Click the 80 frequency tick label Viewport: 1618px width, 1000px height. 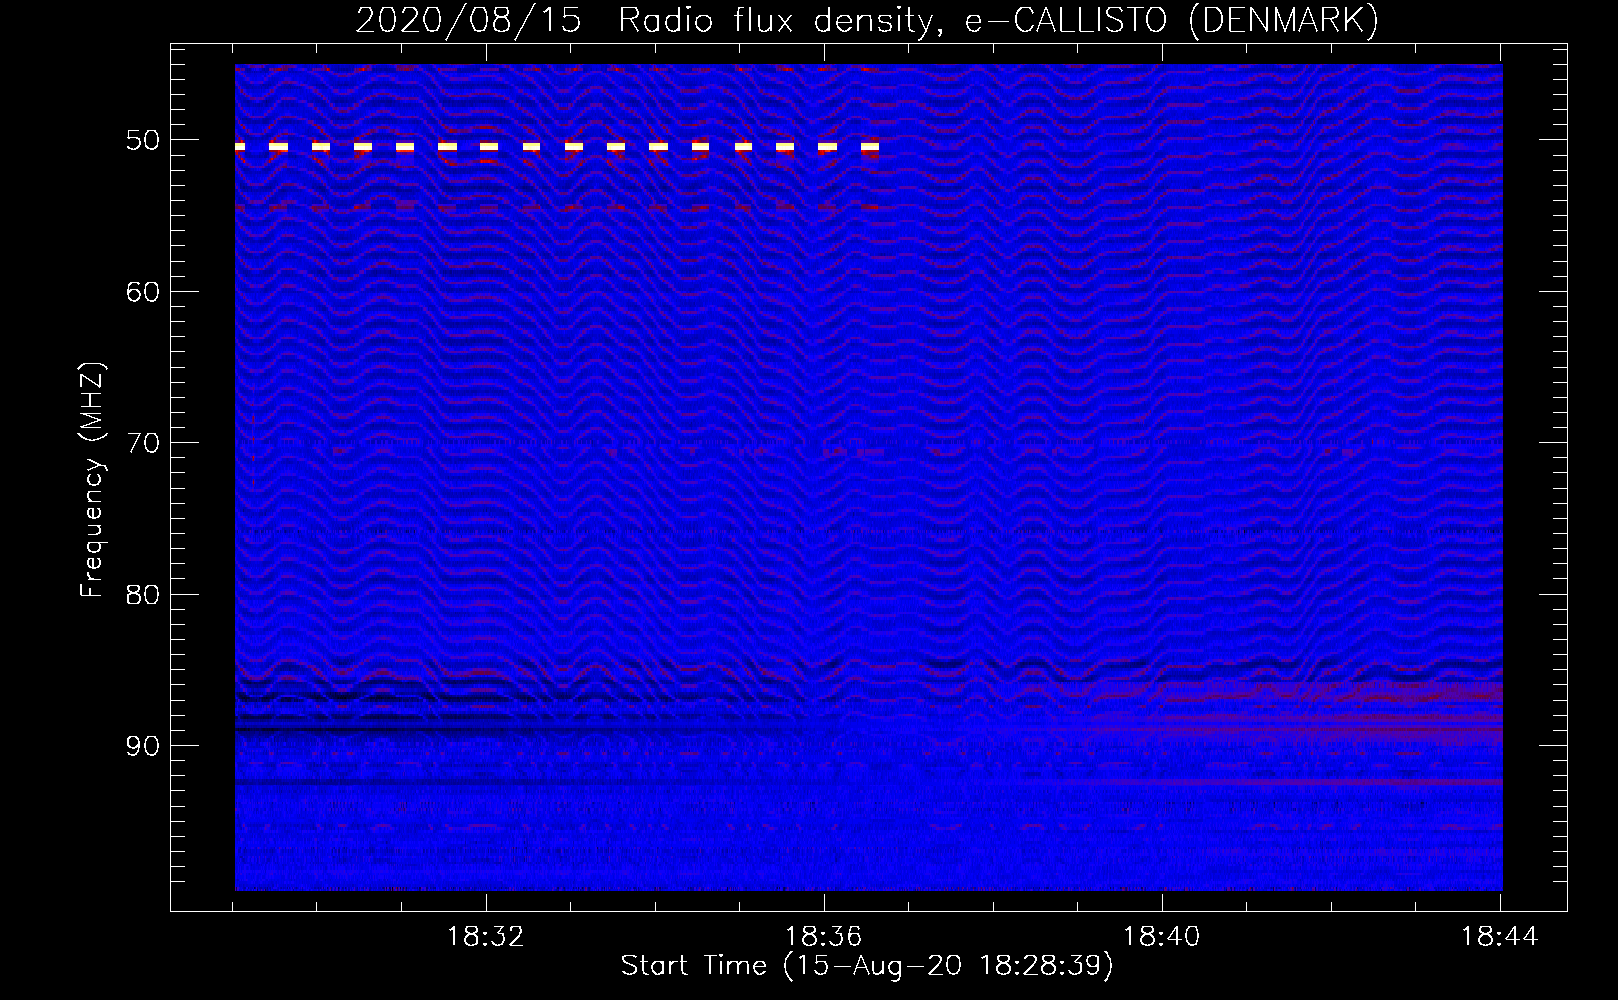click(x=143, y=595)
